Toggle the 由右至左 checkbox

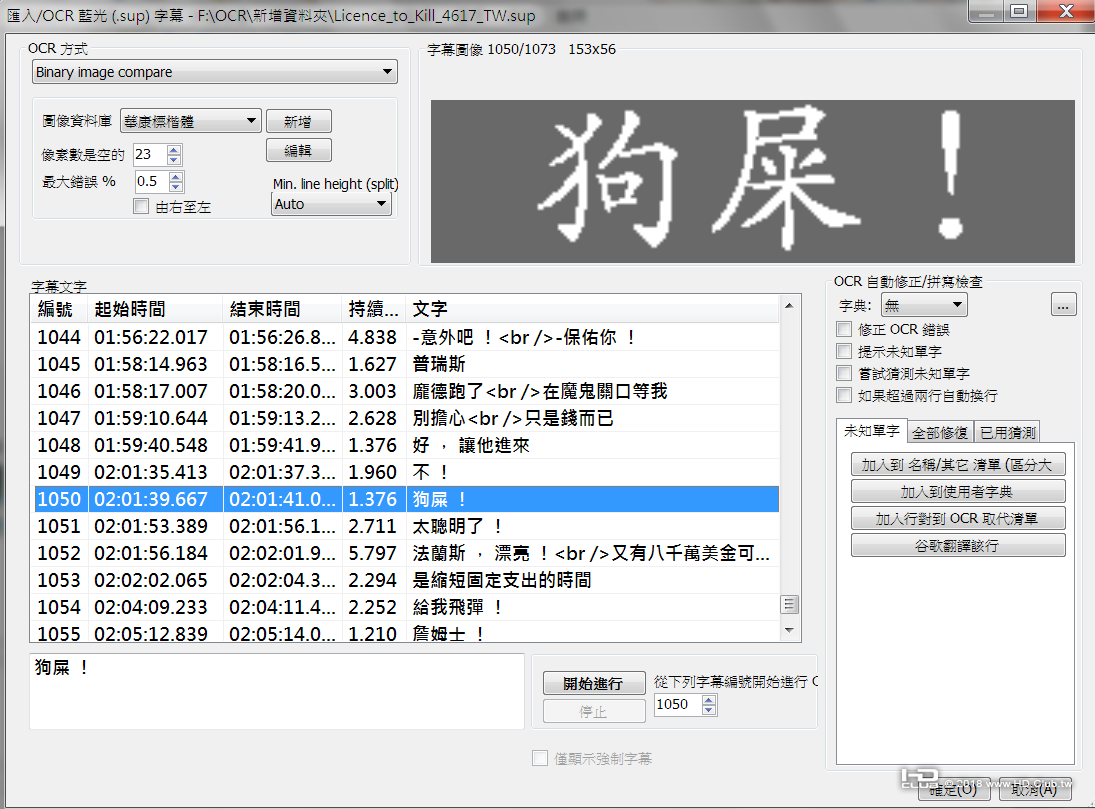141,206
